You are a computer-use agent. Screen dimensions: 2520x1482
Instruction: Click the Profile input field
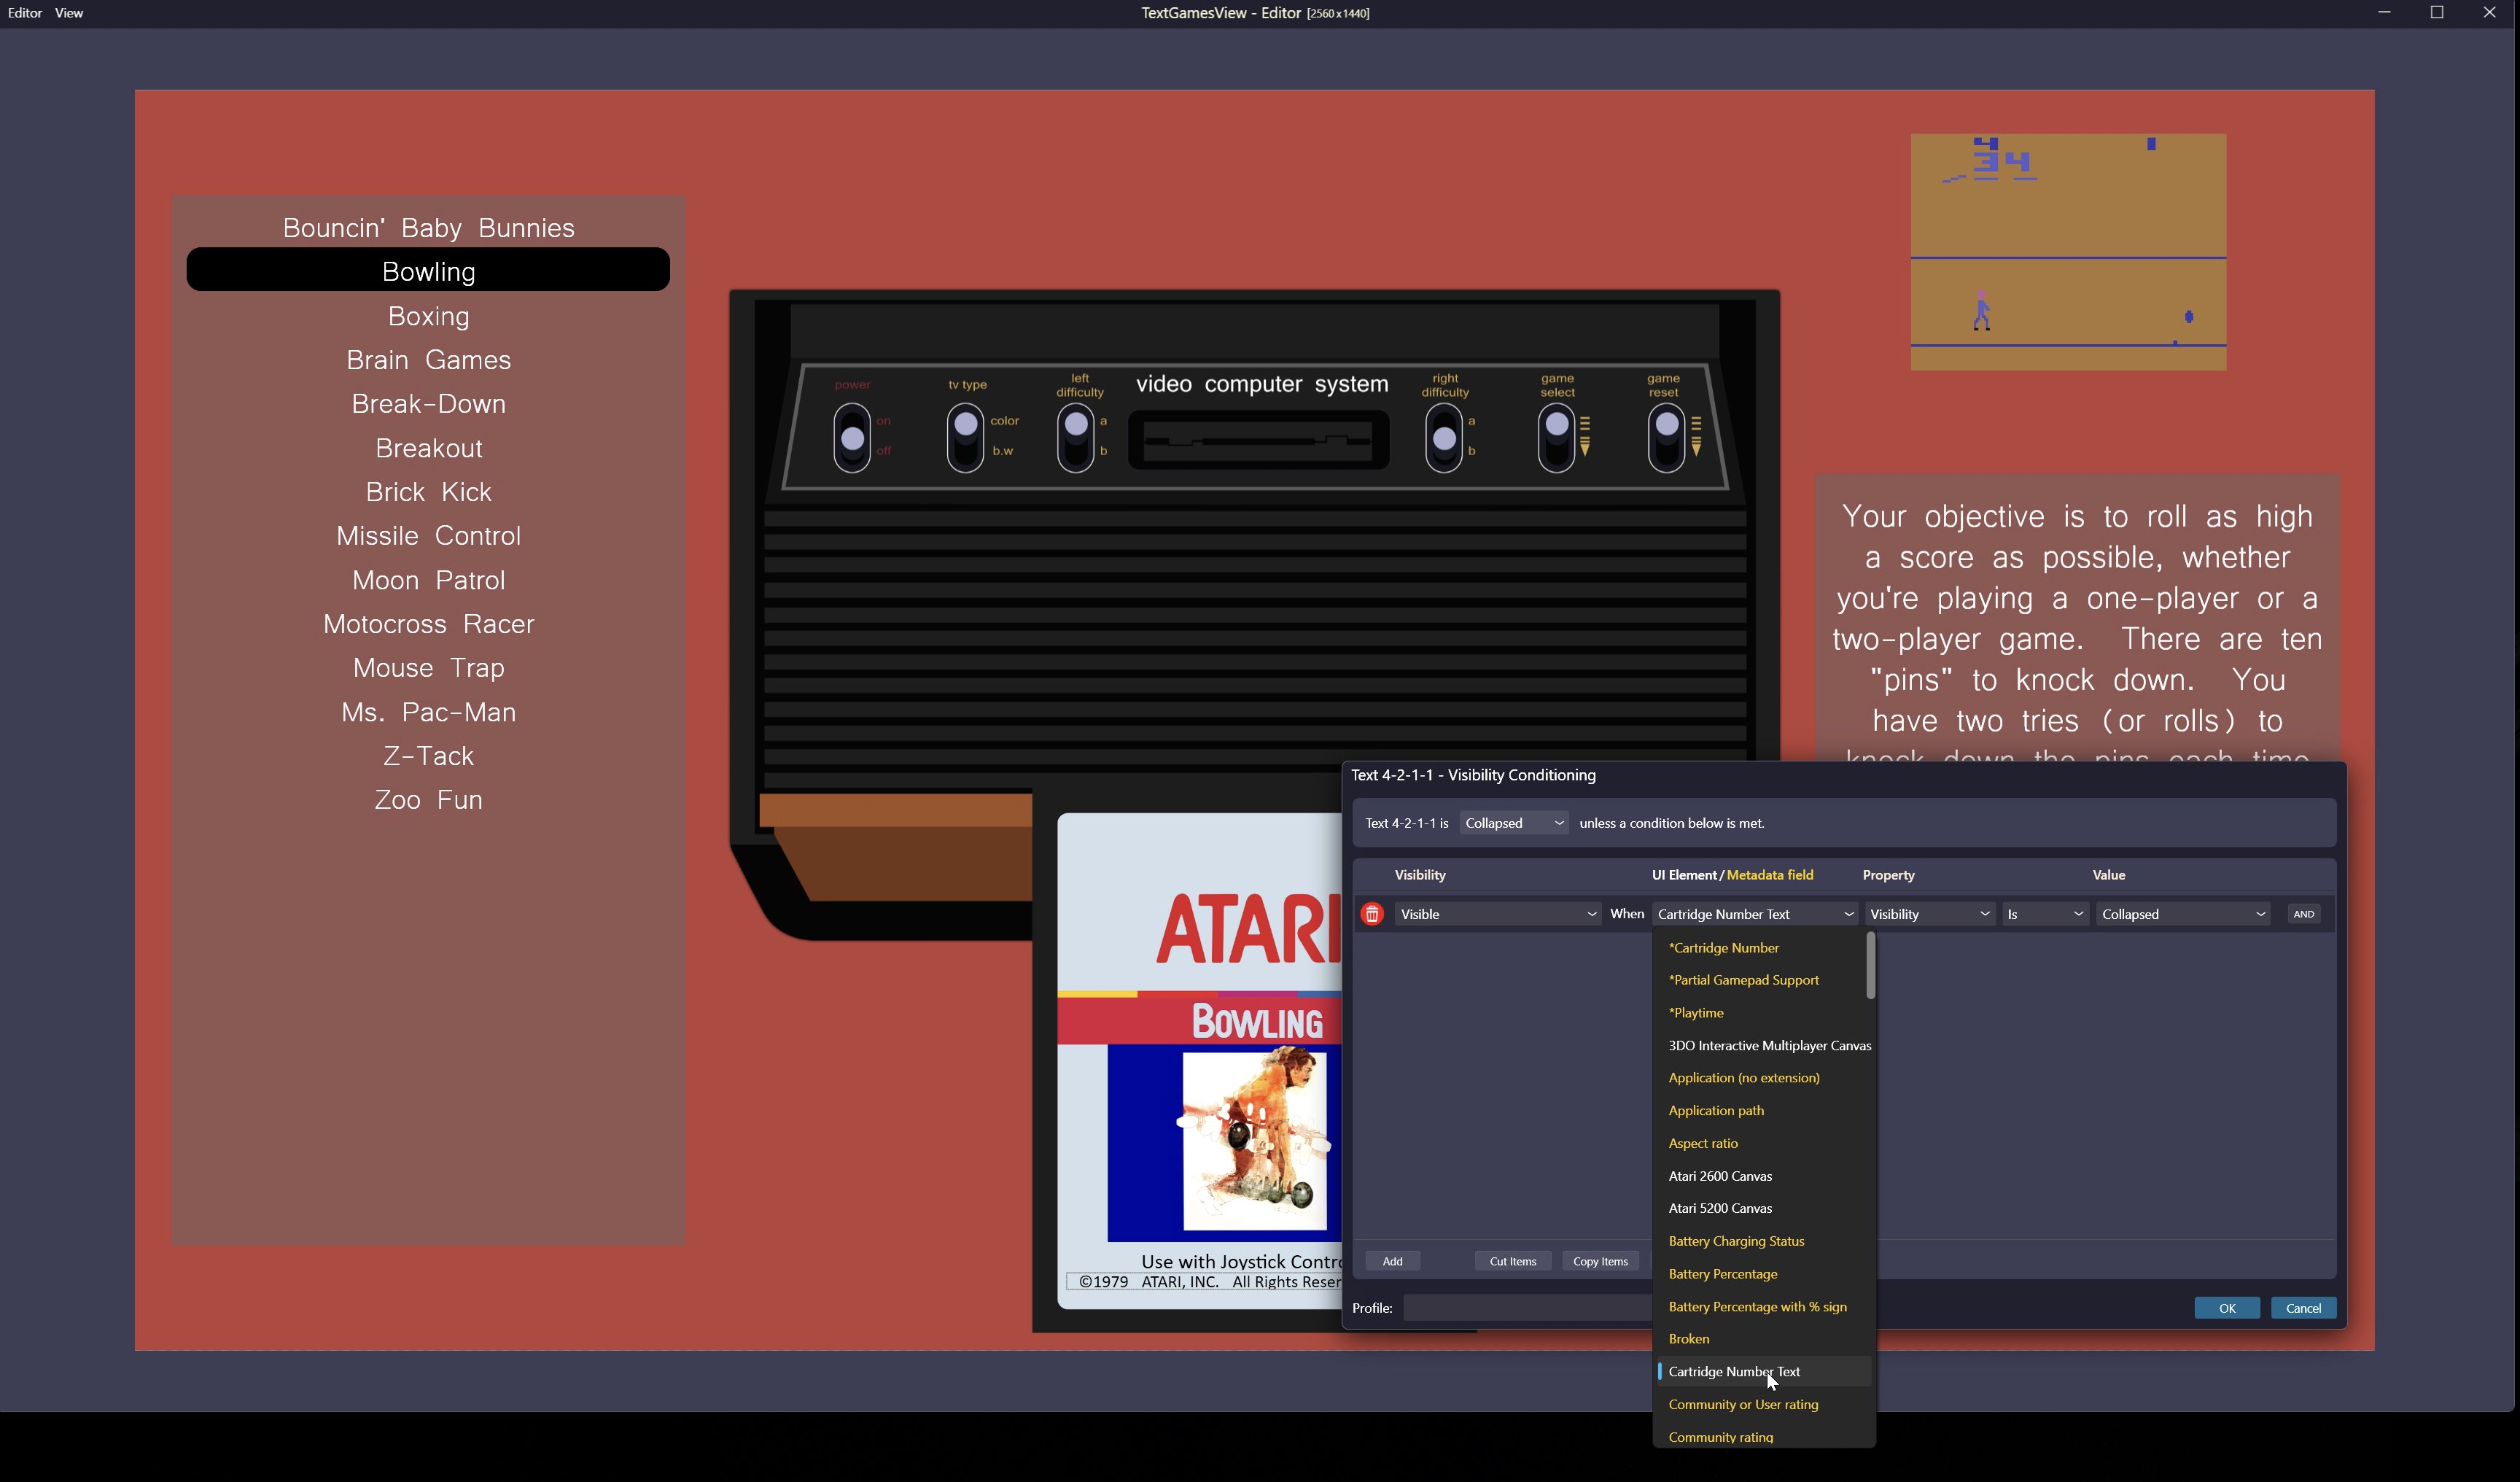point(1527,1308)
